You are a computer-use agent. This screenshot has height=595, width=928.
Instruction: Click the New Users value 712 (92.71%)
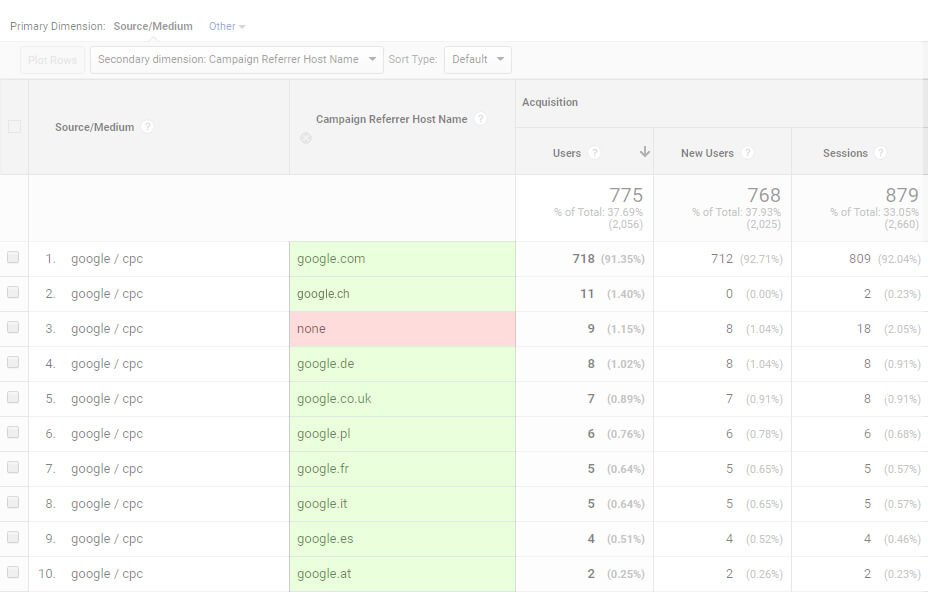(747, 259)
